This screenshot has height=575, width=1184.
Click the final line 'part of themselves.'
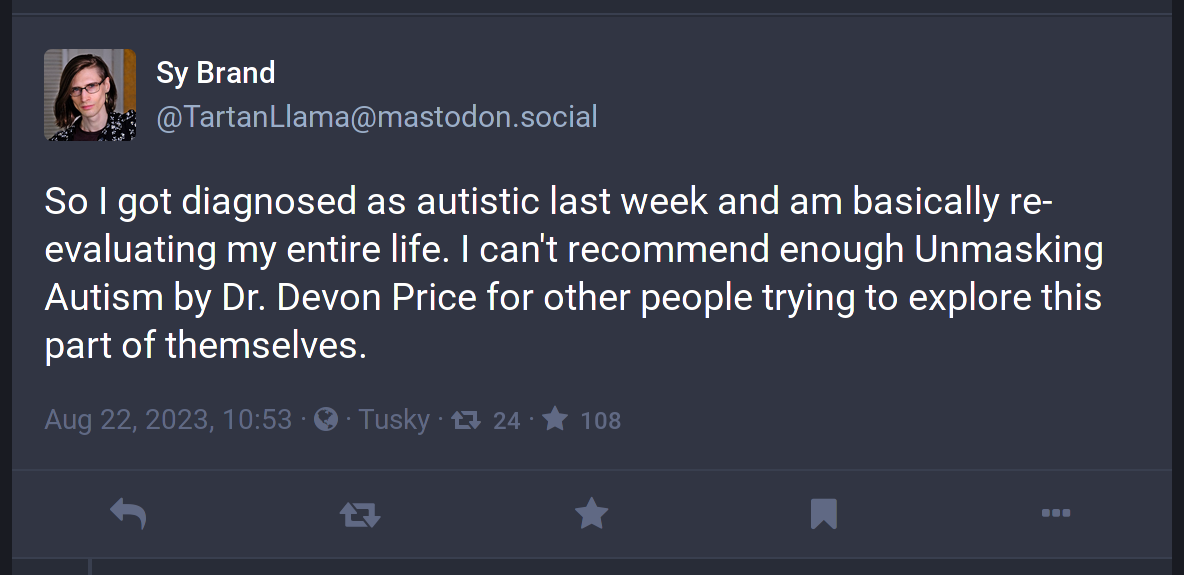pyautogui.click(x=205, y=346)
